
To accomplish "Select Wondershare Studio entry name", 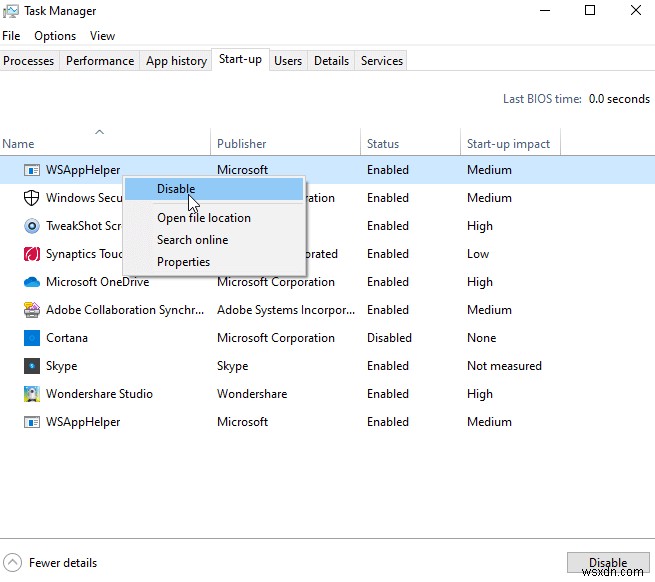I will click(x=99, y=394).
